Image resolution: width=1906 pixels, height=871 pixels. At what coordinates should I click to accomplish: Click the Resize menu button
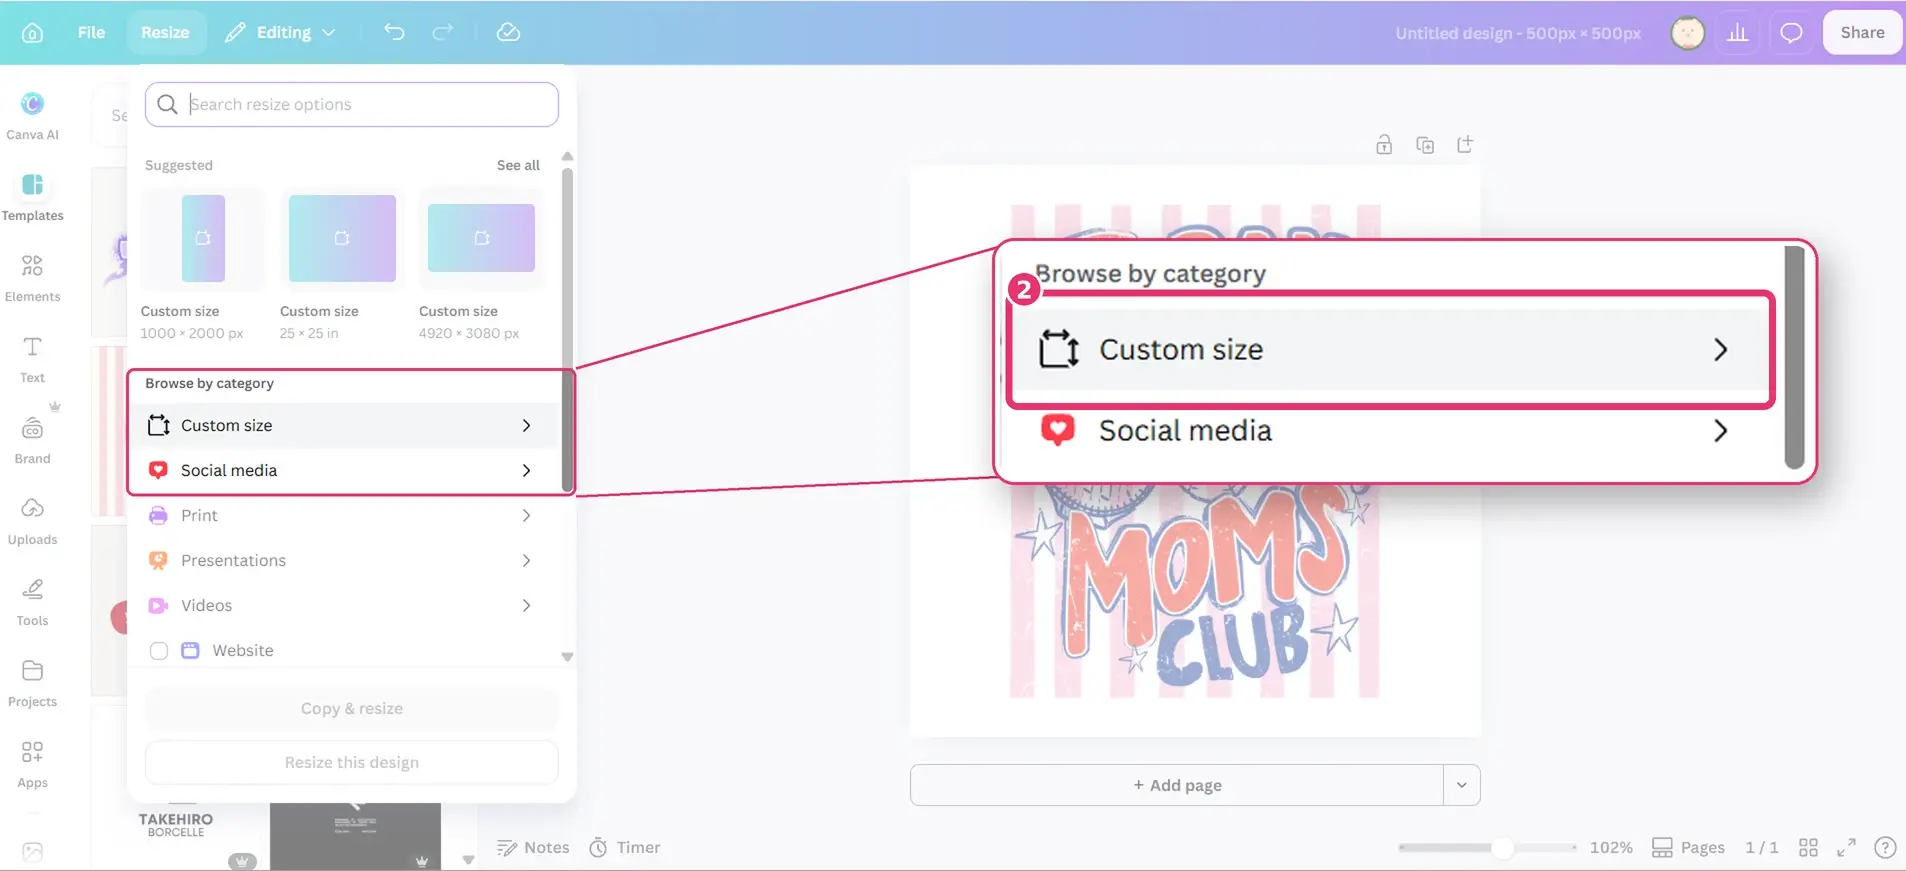tap(165, 32)
